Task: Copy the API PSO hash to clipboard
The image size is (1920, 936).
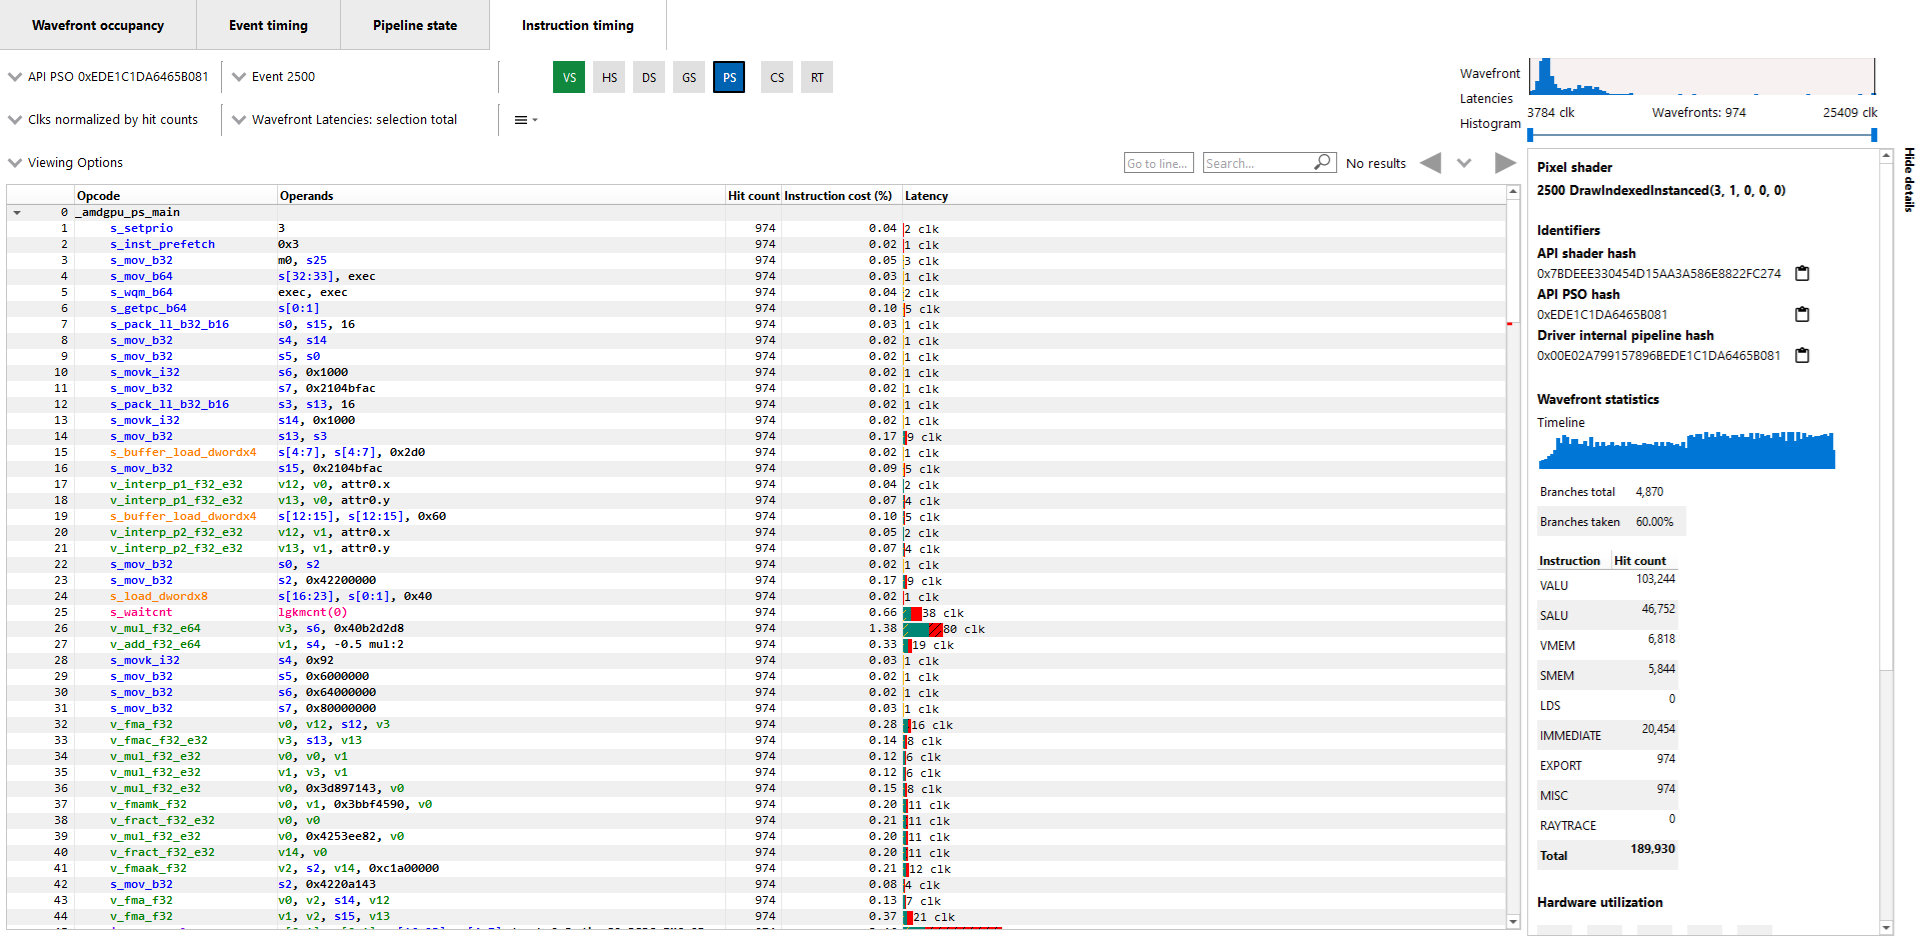Action: pos(1802,314)
